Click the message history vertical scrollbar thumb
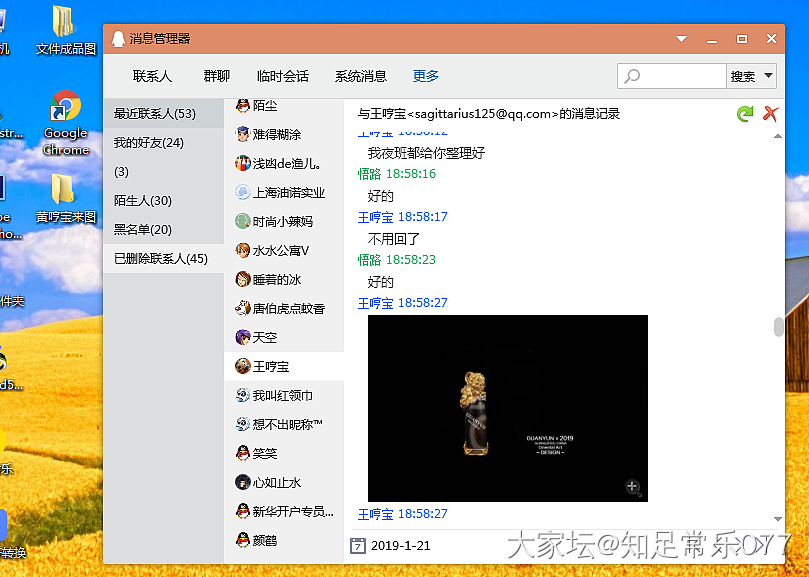Screen dimensions: 809x577 point(778,328)
